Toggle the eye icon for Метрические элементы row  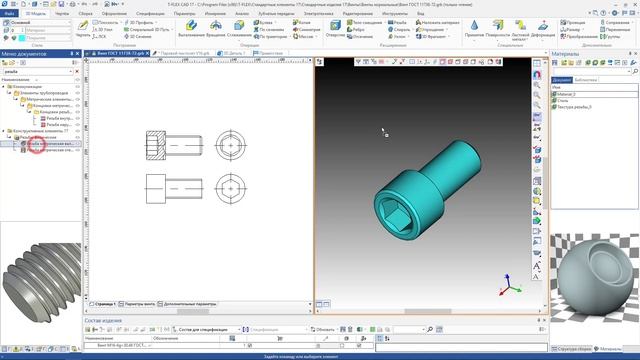78,99
